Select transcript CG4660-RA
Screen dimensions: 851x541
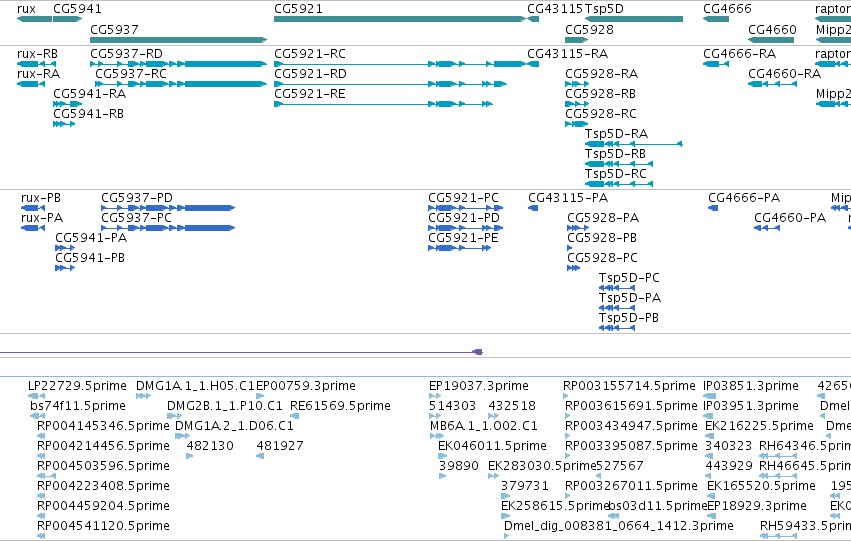[x=773, y=84]
